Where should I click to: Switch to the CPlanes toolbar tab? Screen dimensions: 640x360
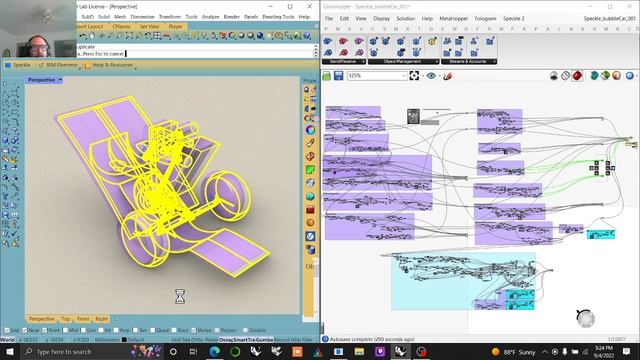(x=121, y=27)
